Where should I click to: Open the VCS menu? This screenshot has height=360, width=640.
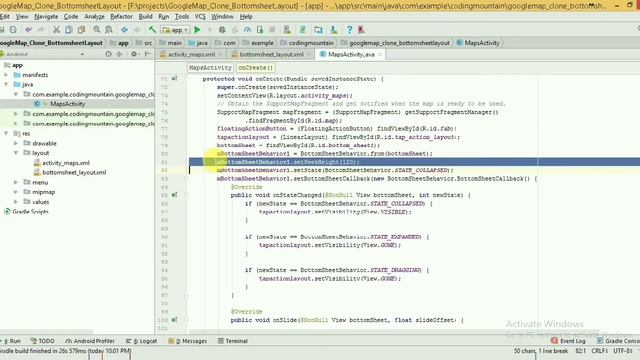200,17
